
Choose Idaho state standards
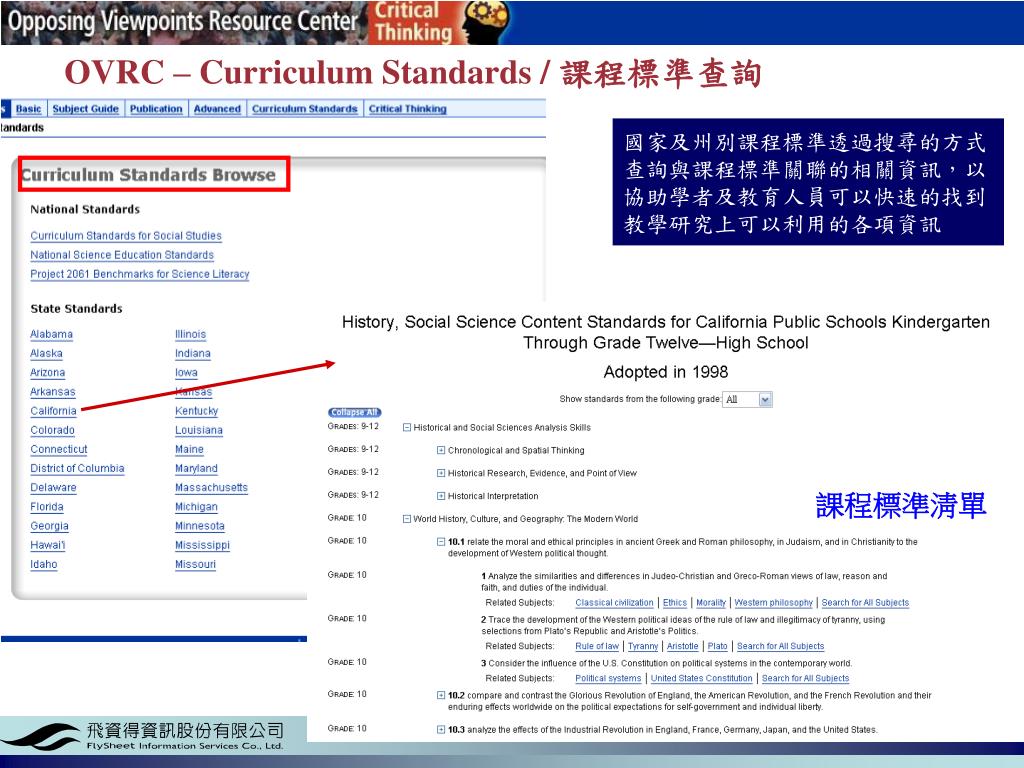coord(44,564)
